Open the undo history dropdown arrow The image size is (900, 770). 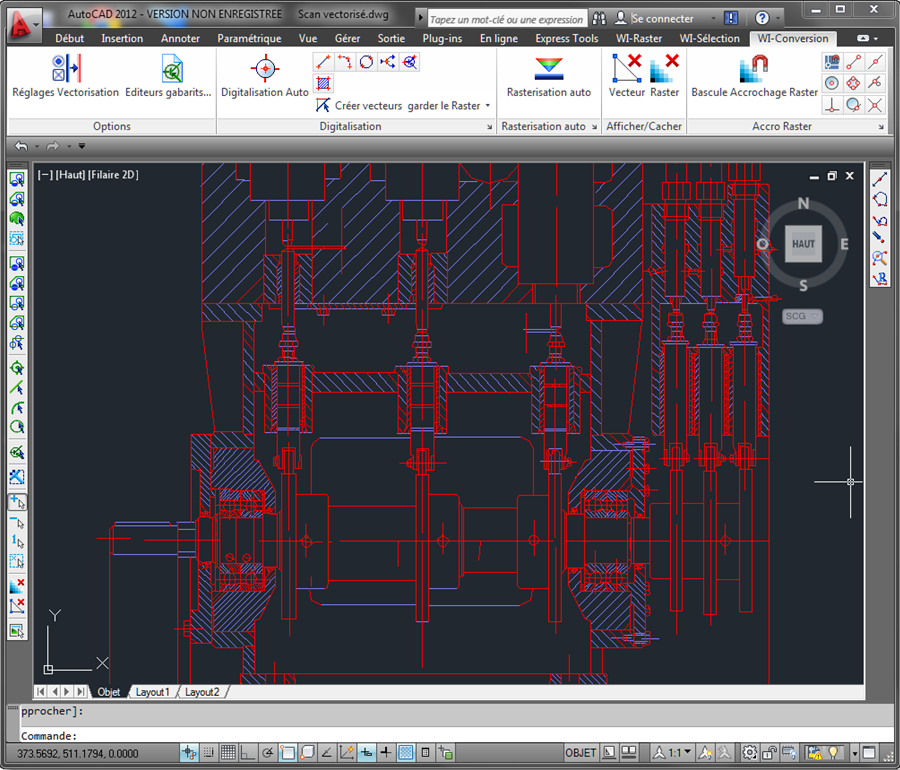pos(37,146)
